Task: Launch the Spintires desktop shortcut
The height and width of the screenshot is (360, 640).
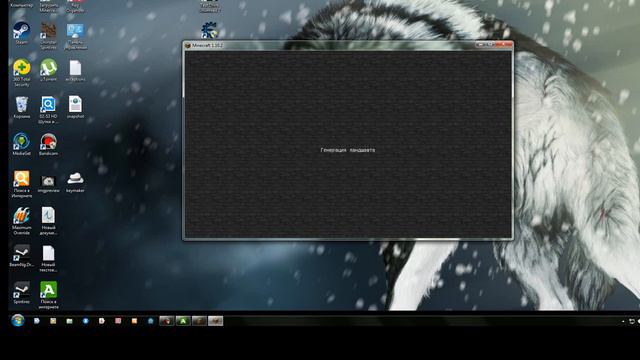Action: click(x=21, y=293)
